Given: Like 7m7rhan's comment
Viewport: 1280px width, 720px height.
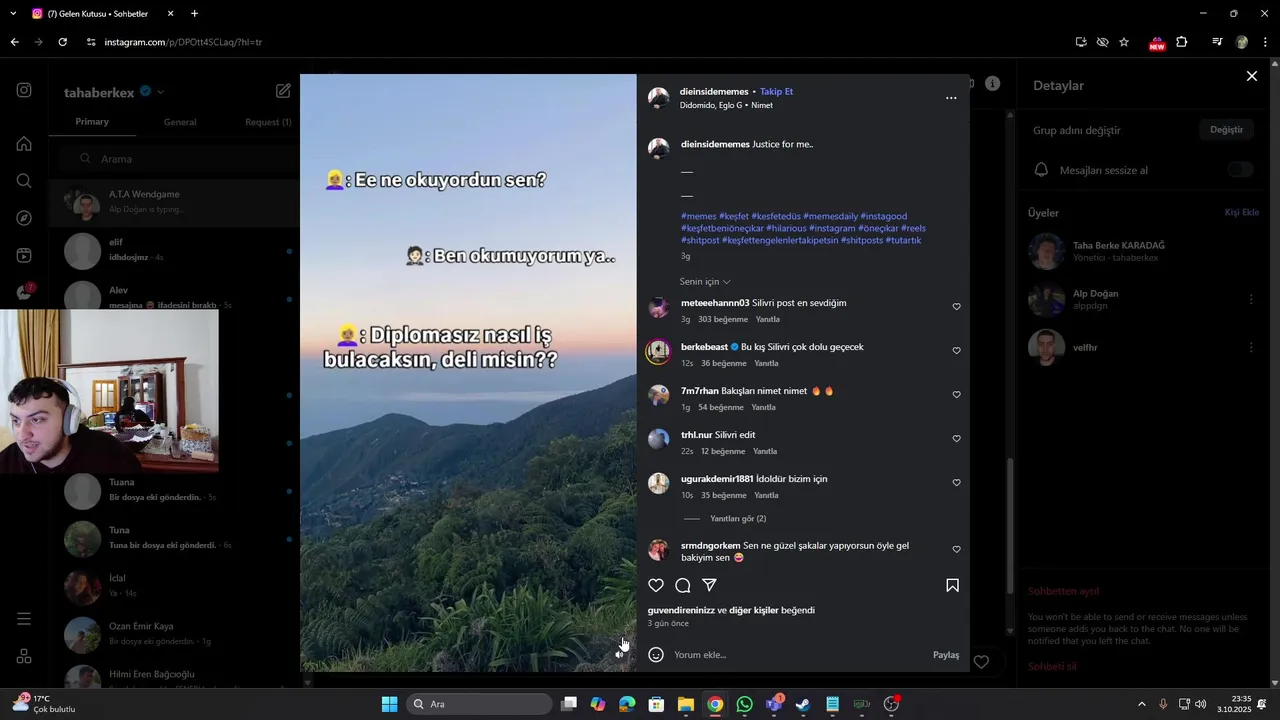Looking at the screenshot, I should click(956, 395).
